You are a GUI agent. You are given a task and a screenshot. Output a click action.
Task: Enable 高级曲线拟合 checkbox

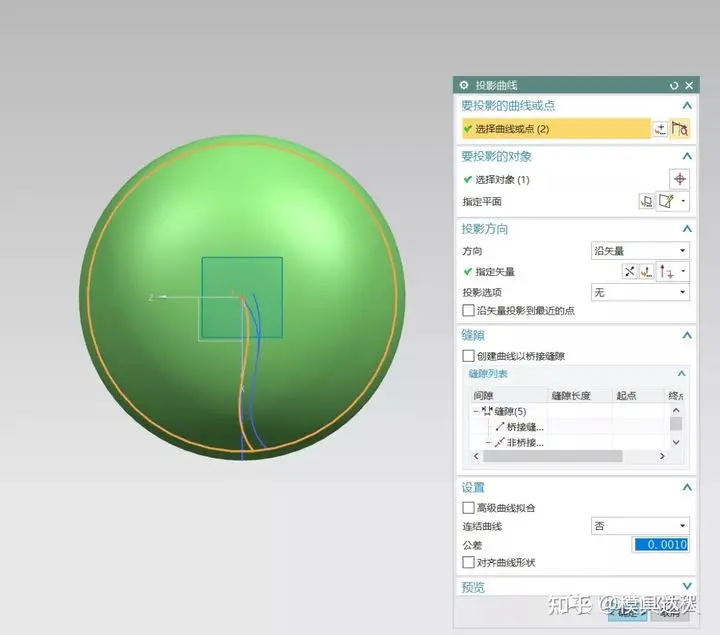(468, 508)
